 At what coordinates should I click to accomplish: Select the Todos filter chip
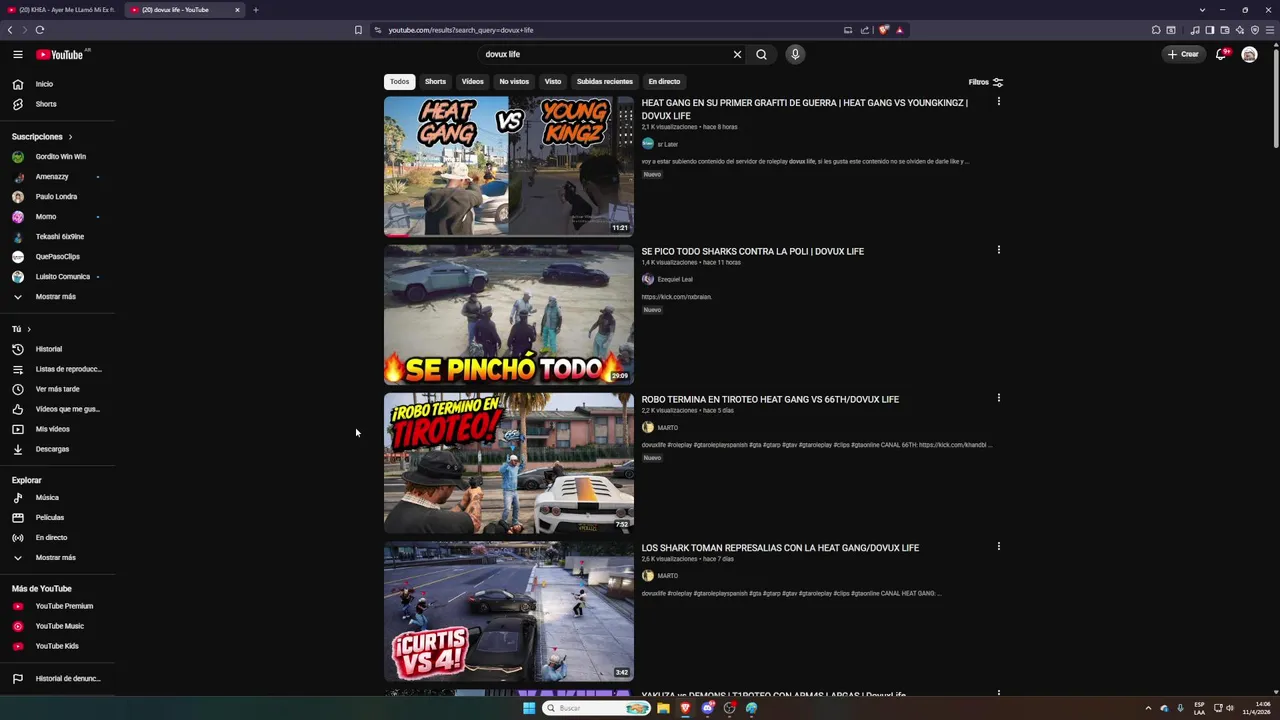click(399, 81)
